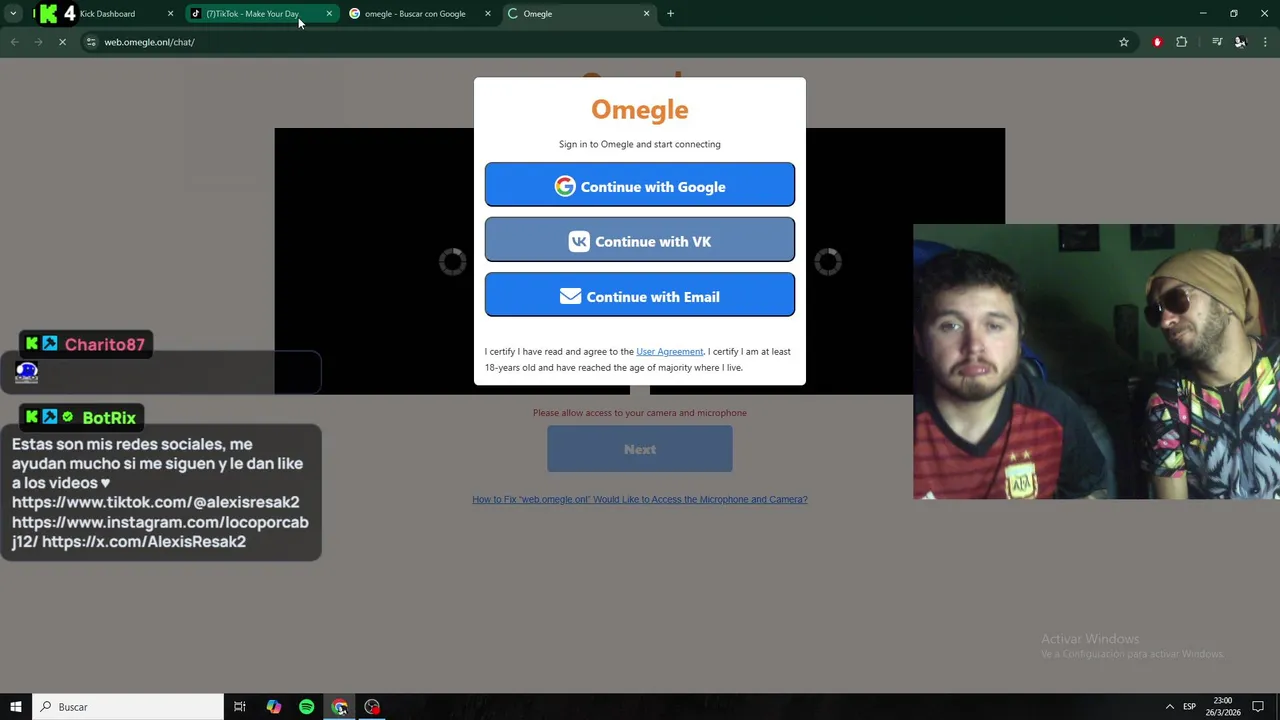
Task: Open the red recording extension icon
Action: 1157,42
